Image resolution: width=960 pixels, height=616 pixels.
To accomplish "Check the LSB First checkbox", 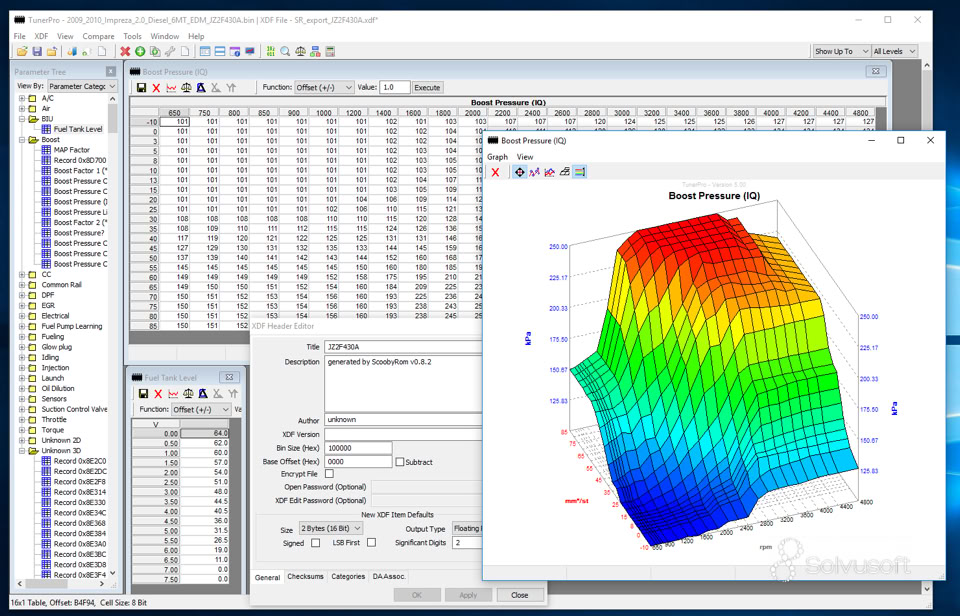I will click(371, 542).
